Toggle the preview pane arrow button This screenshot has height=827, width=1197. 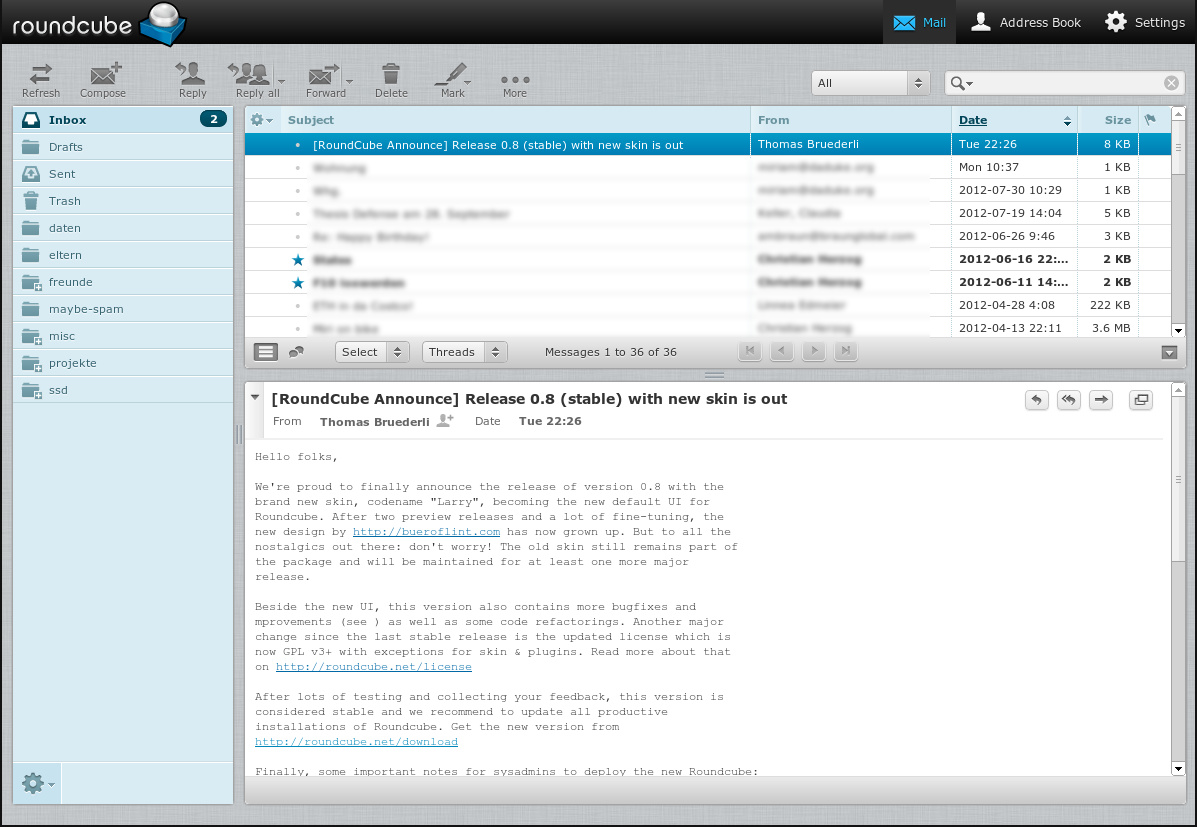point(1169,352)
